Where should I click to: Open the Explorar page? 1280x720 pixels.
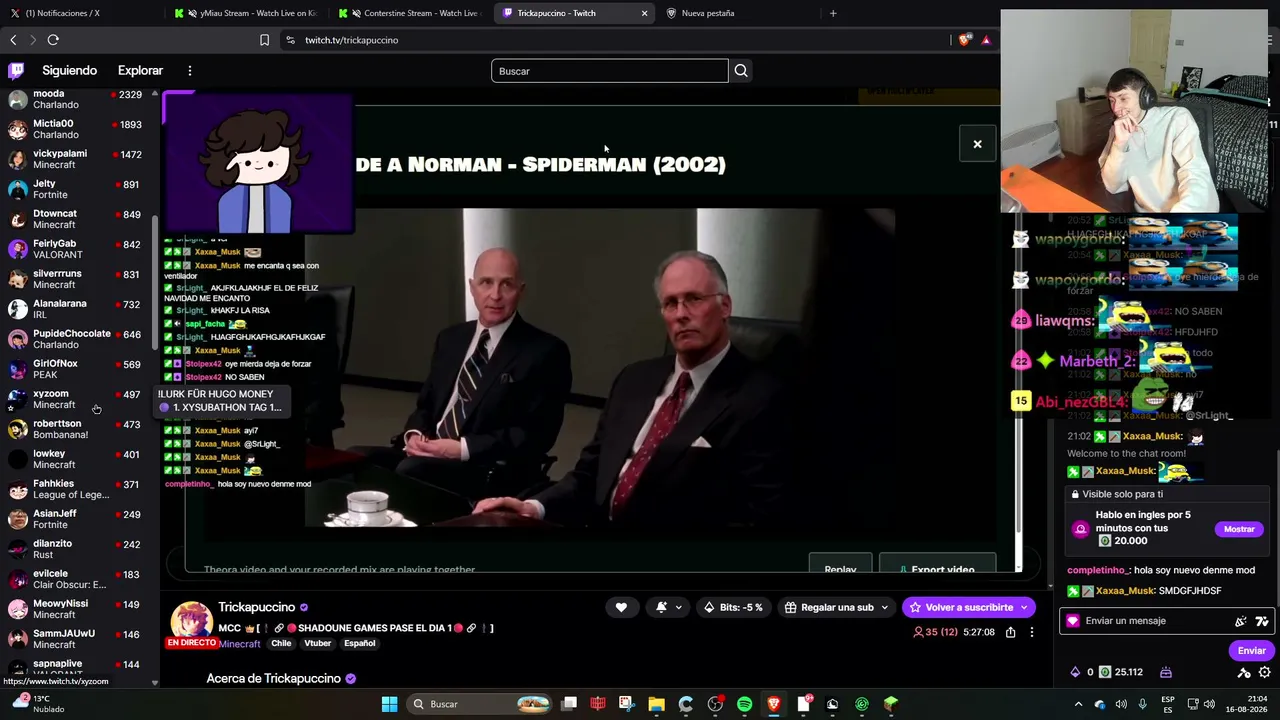[x=140, y=71]
